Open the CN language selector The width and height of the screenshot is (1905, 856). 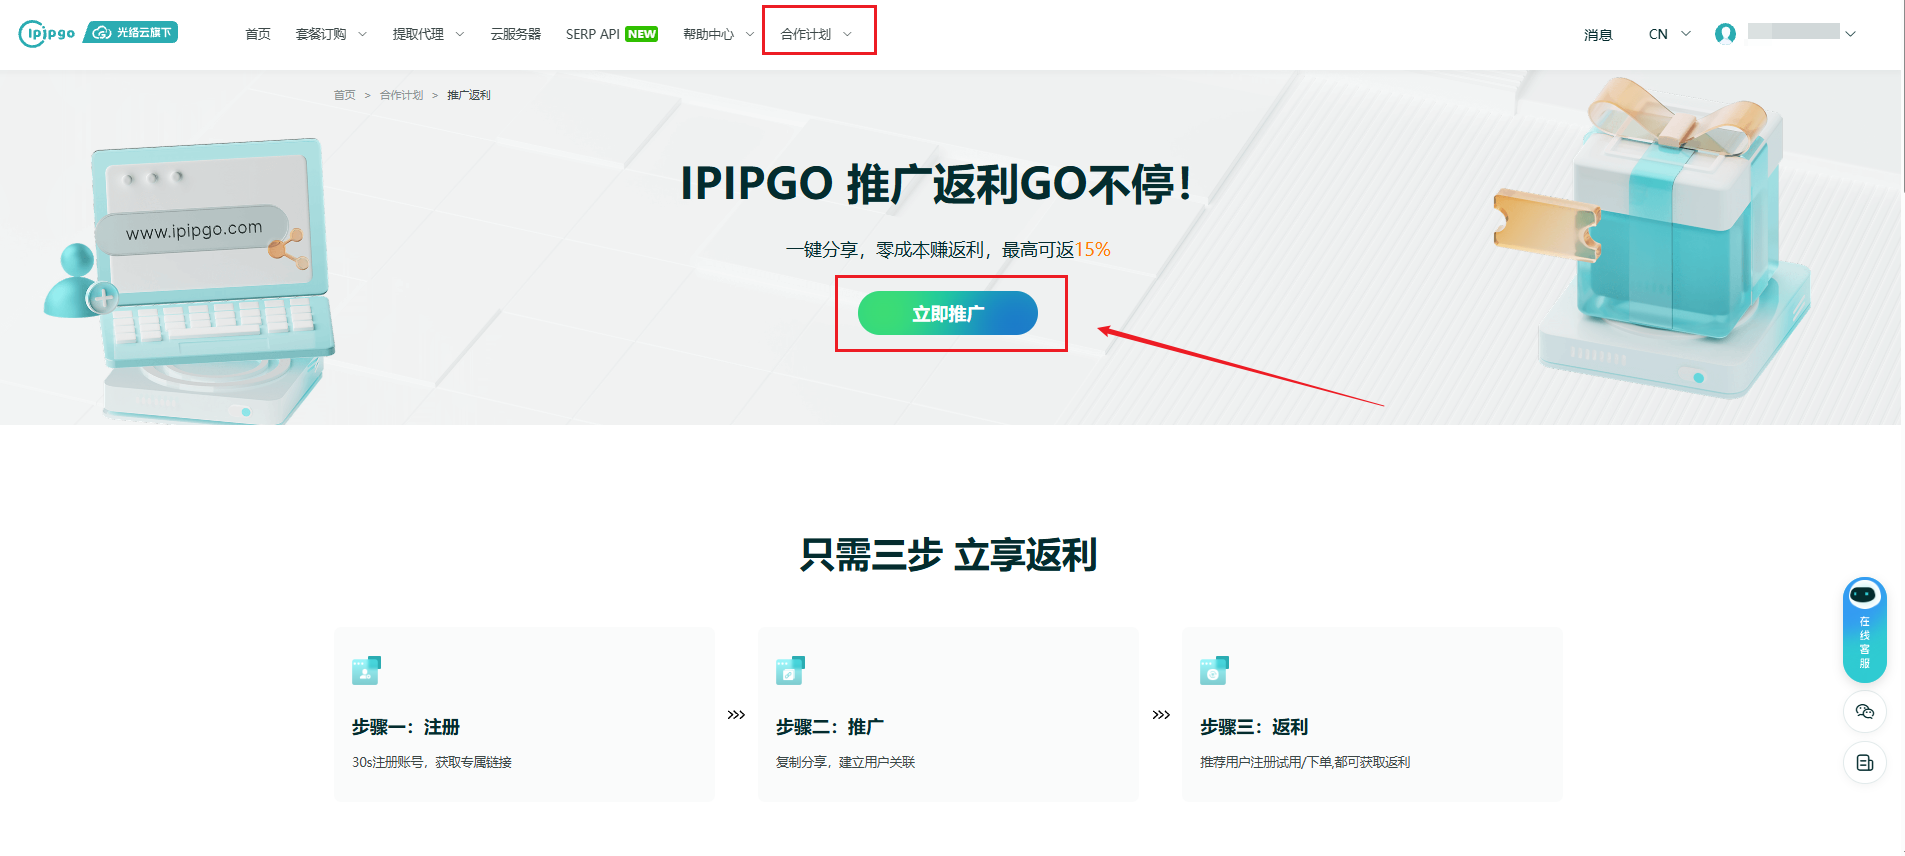tap(1669, 34)
